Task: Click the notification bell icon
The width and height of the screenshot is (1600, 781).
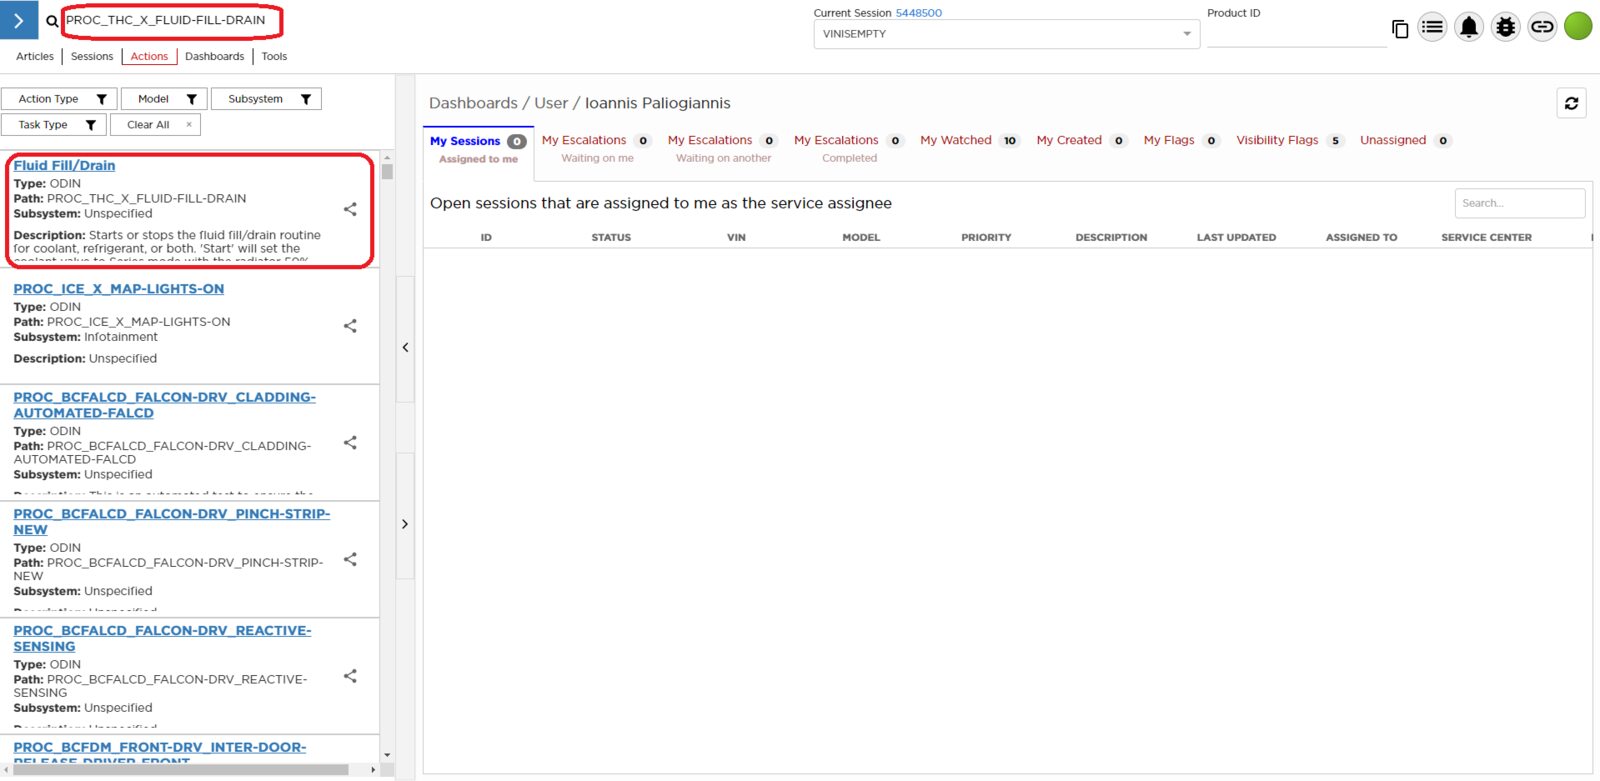Action: coord(1468,27)
